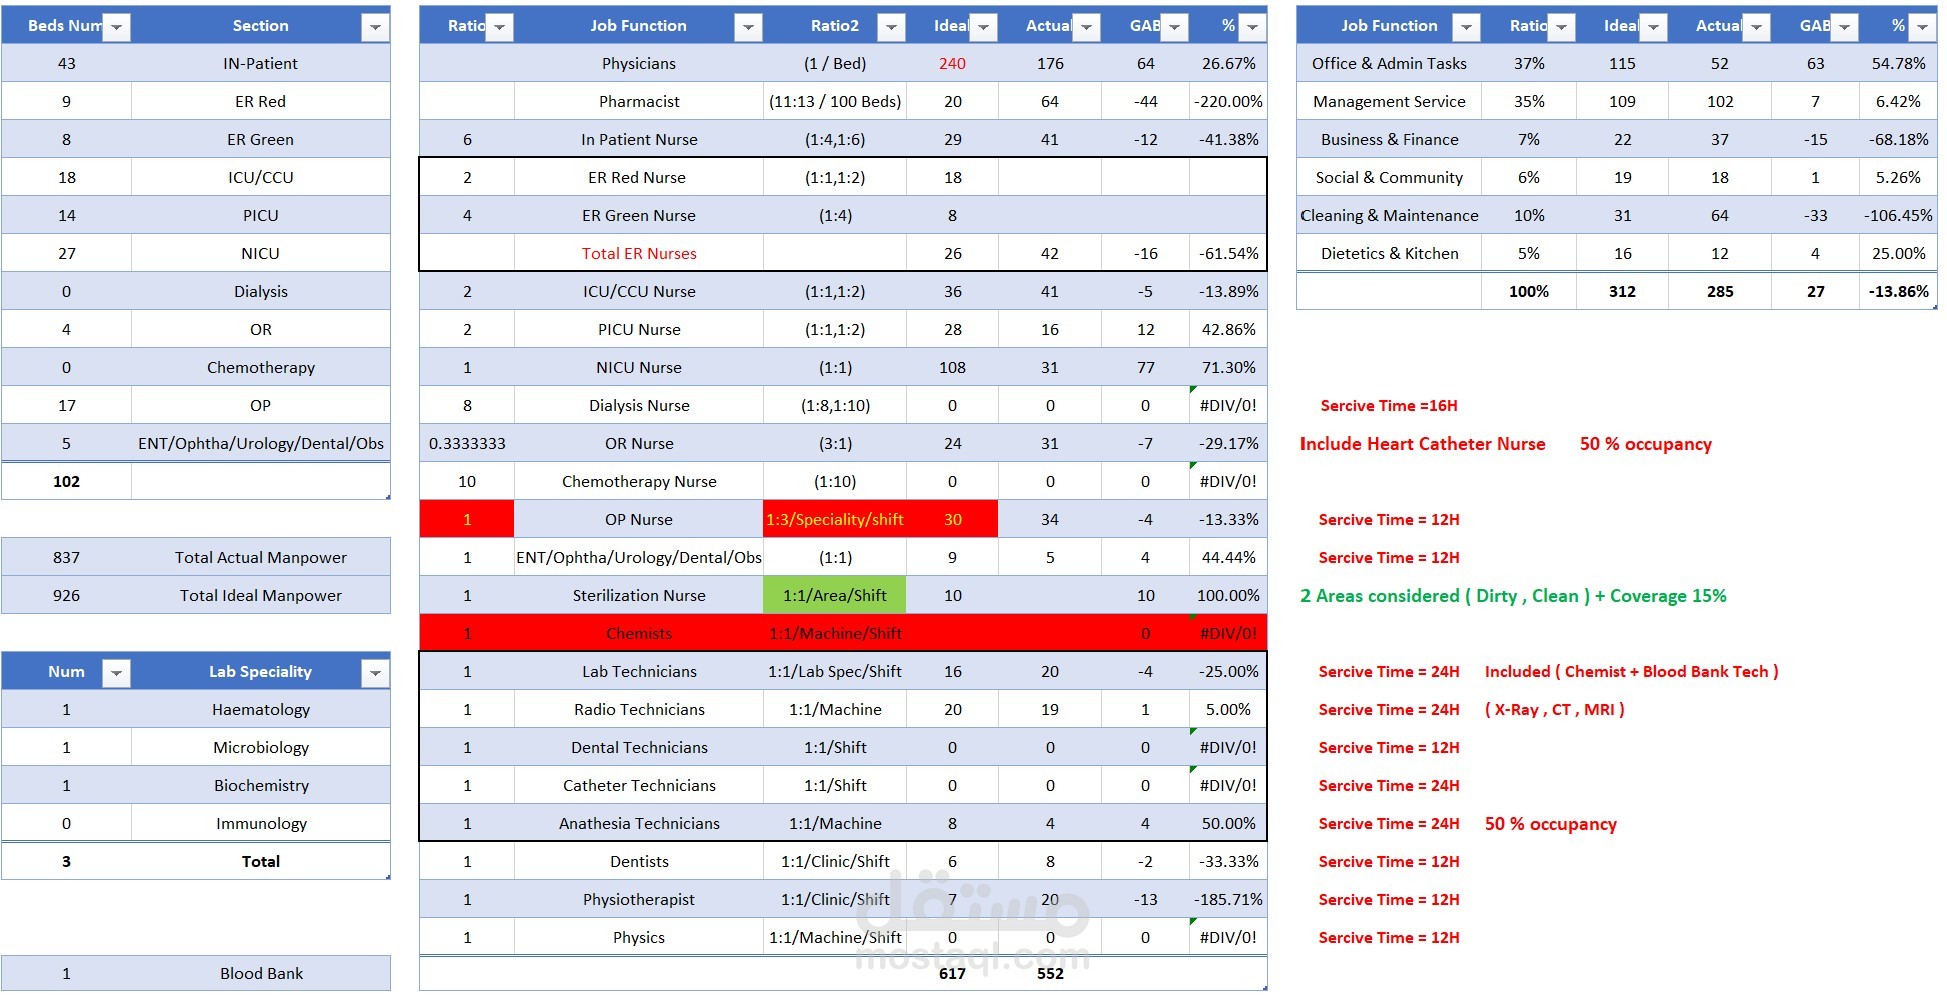Open % filter in the Physicians table
Image resolution: width=1947 pixels, height=997 pixels.
pyautogui.click(x=1253, y=27)
